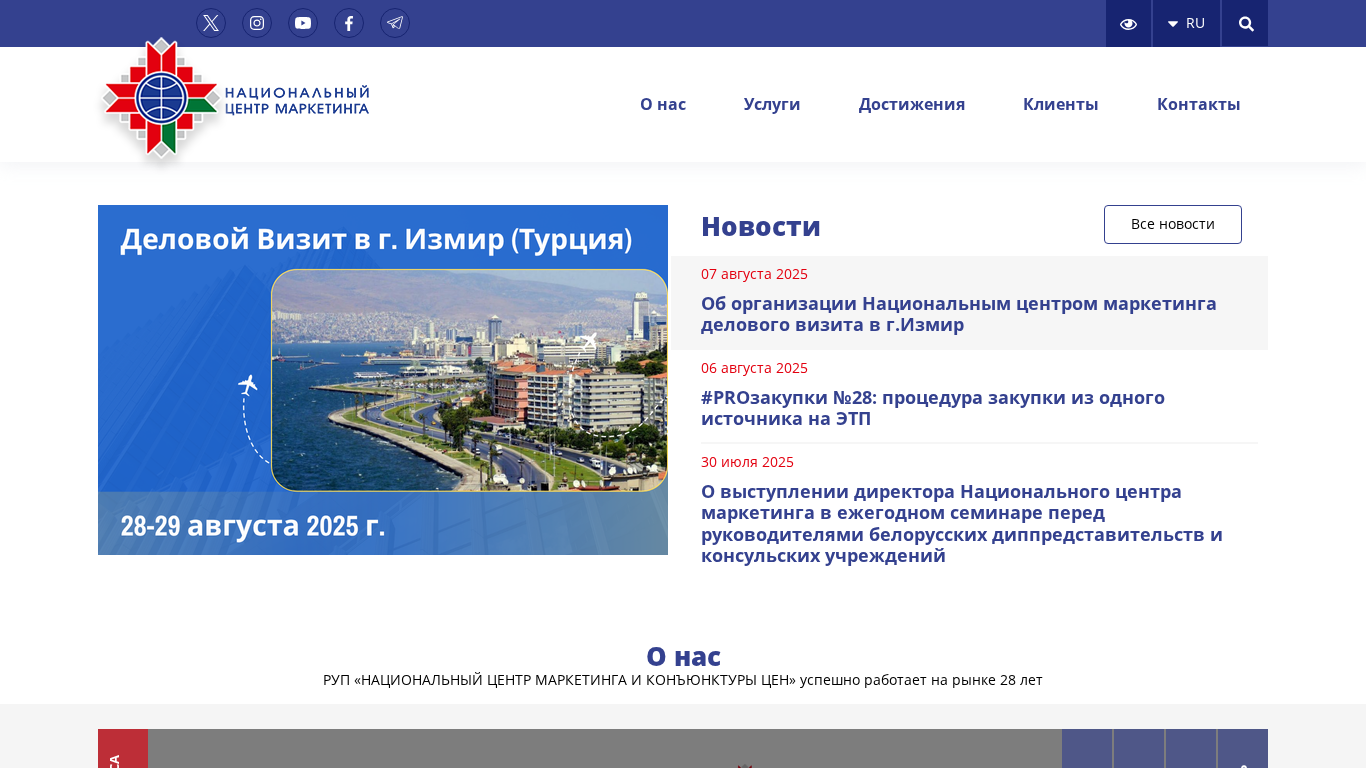Open news on director's seminar speech
Viewport: 1366px width, 768px height.
[x=962, y=524]
